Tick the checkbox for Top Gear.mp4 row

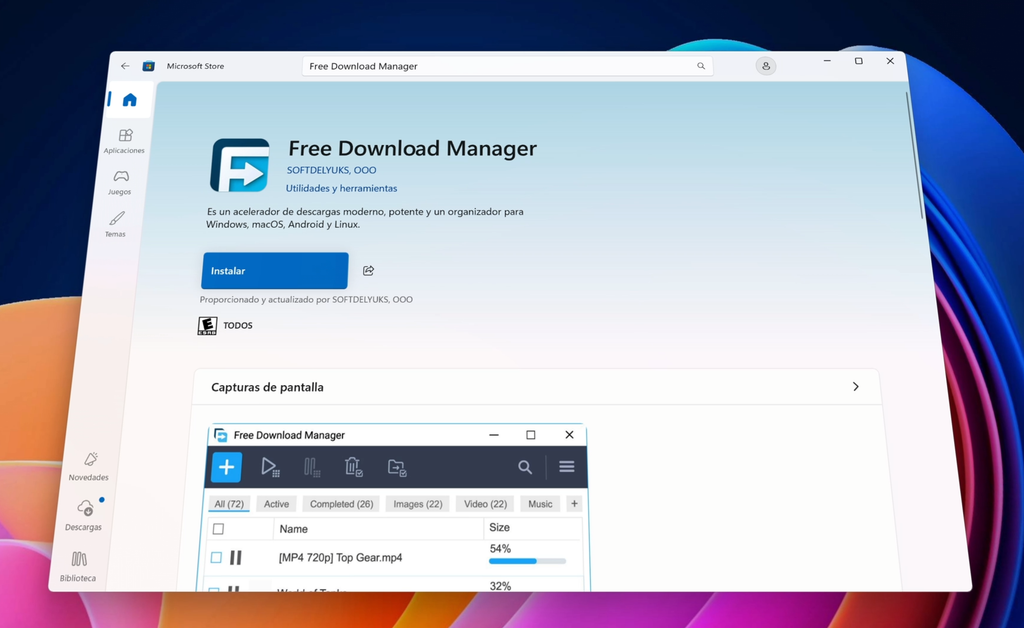[216, 557]
